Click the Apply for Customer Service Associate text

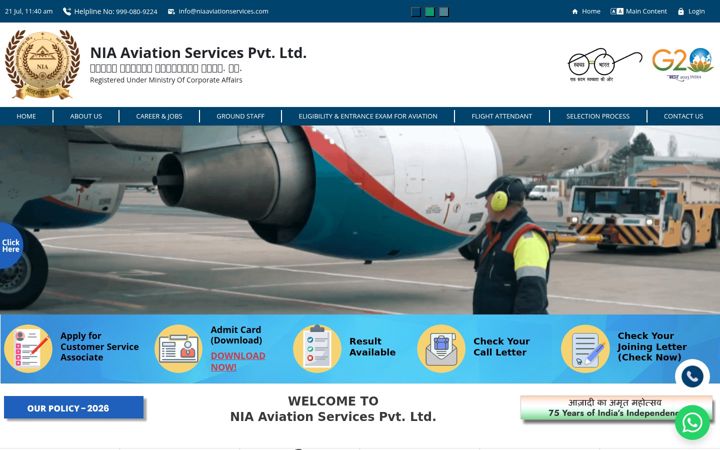point(100,347)
